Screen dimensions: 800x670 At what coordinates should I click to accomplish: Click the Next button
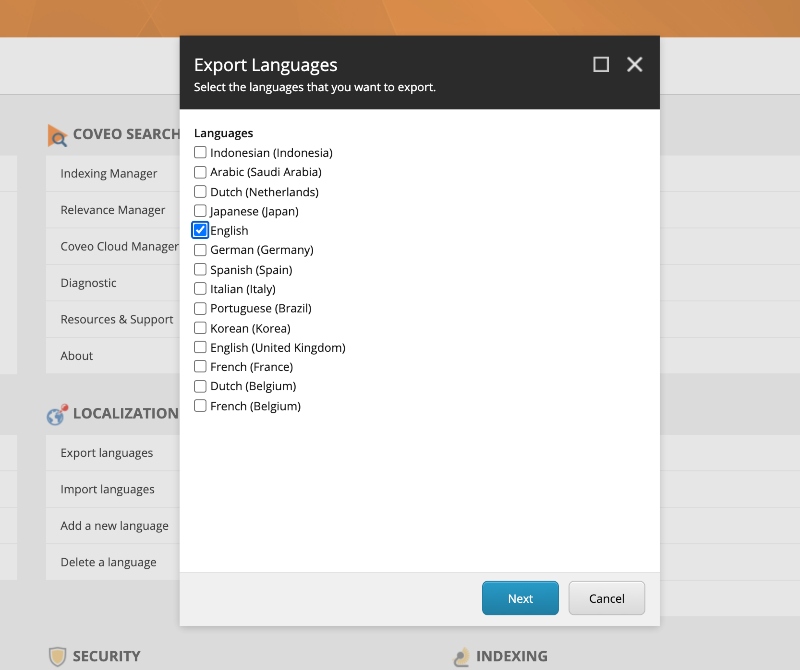pyautogui.click(x=520, y=598)
